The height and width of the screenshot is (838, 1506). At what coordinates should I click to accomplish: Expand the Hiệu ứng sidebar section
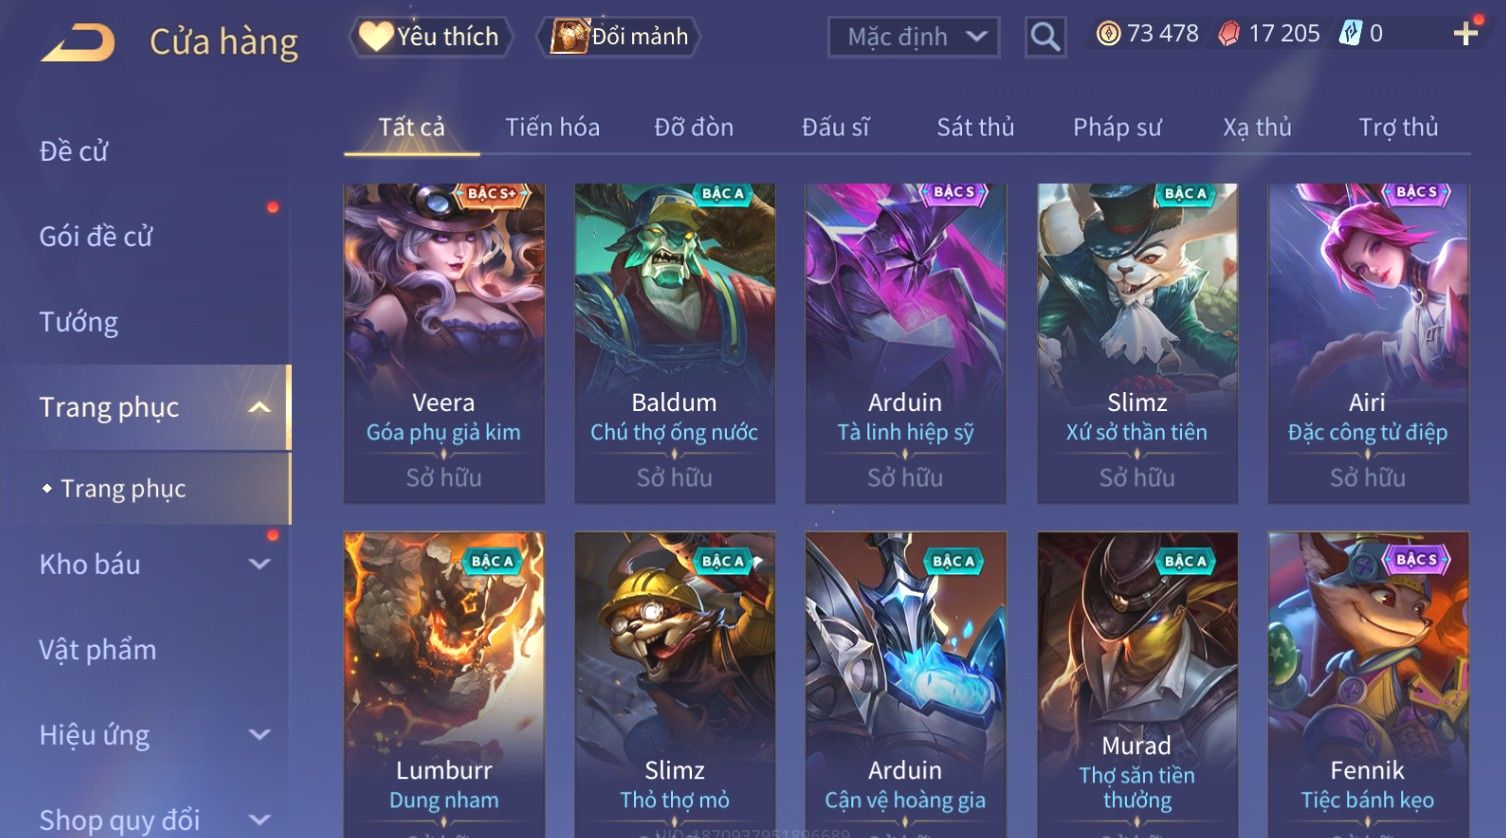[259, 735]
